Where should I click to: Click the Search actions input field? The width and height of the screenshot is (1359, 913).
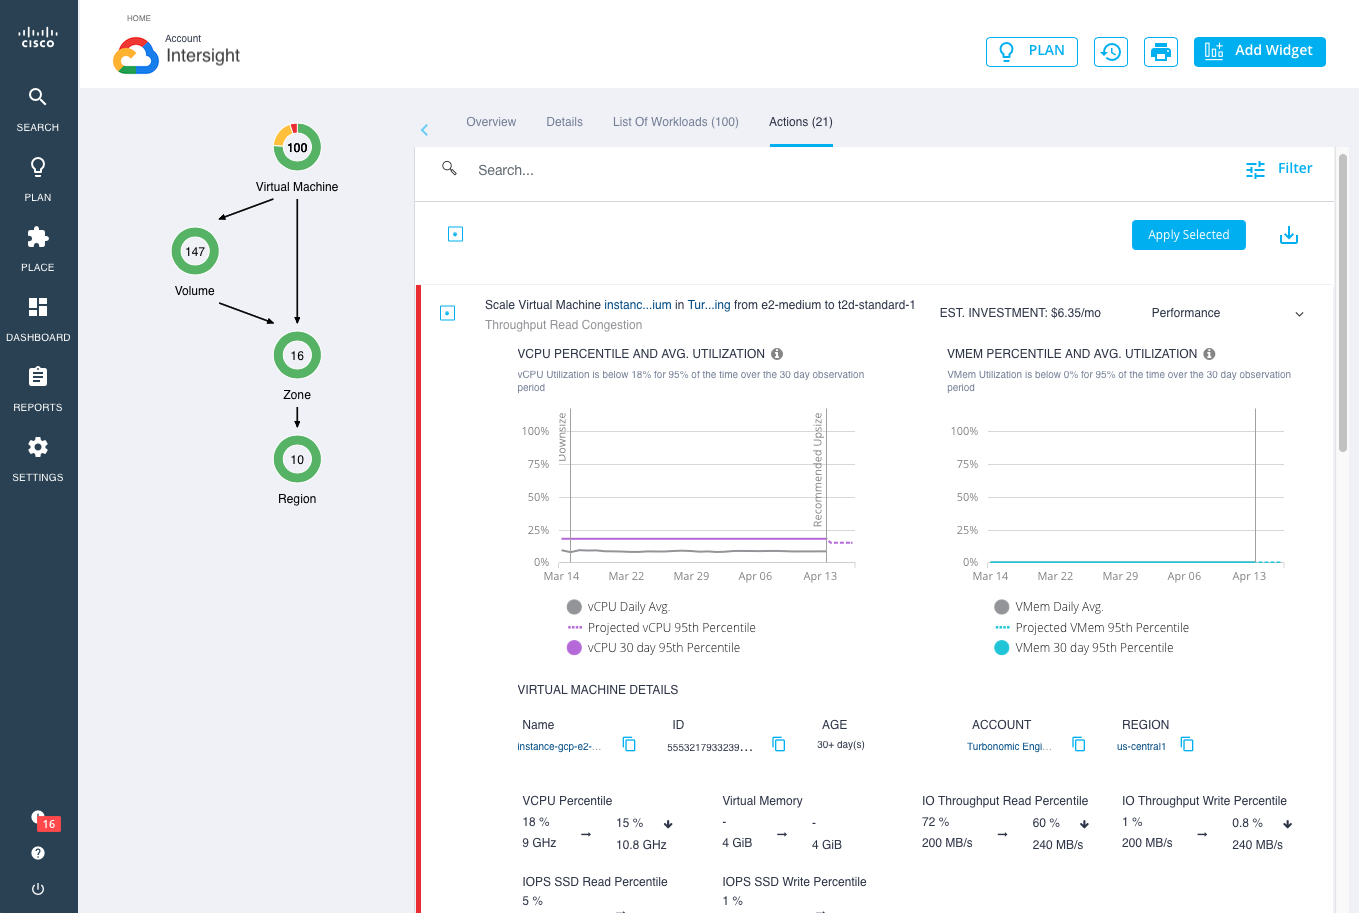pyautogui.click(x=700, y=170)
